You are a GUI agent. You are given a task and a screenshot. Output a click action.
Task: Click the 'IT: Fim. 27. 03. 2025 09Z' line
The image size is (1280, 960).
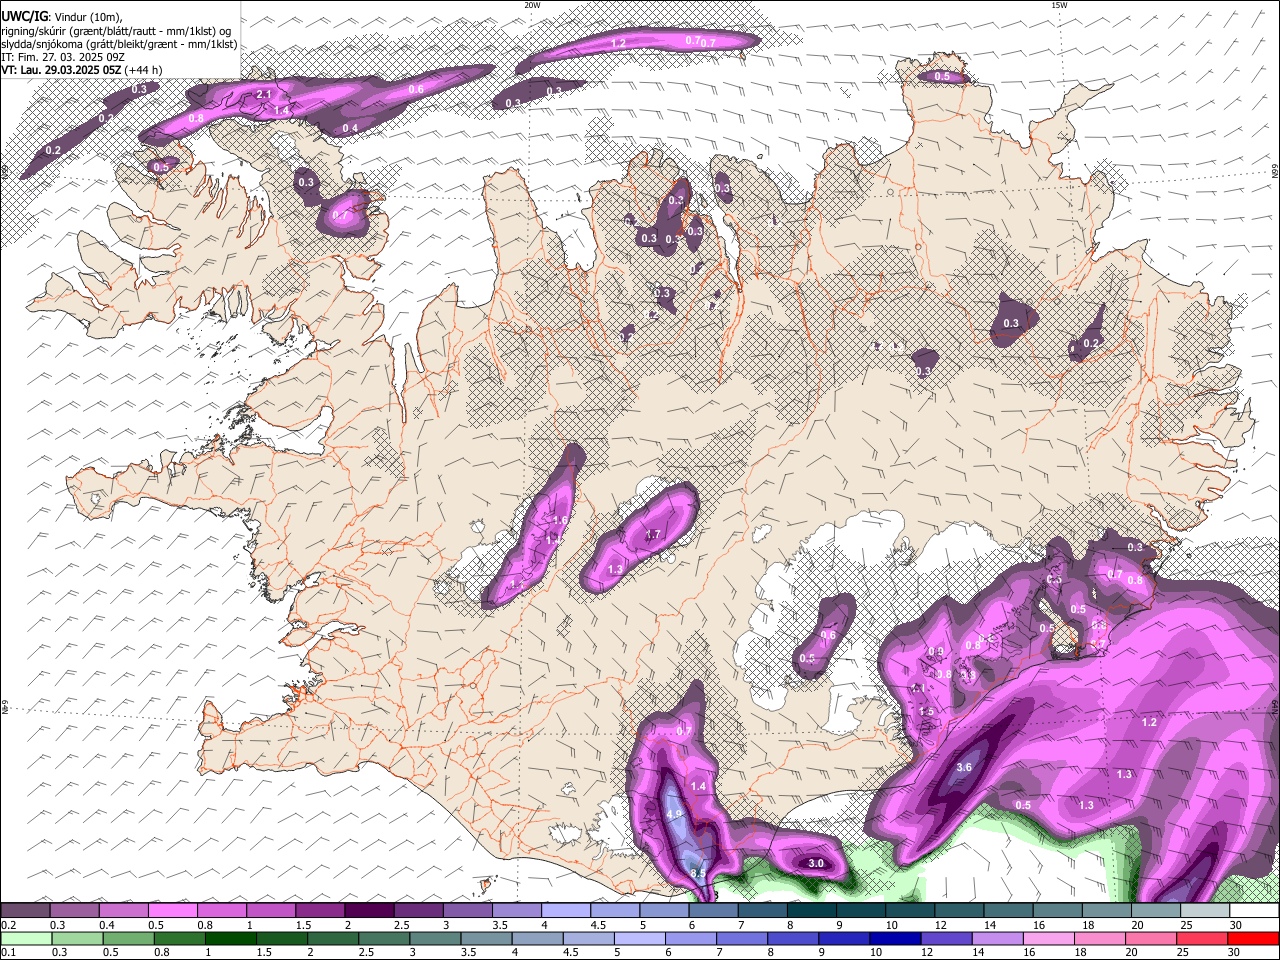63,57
